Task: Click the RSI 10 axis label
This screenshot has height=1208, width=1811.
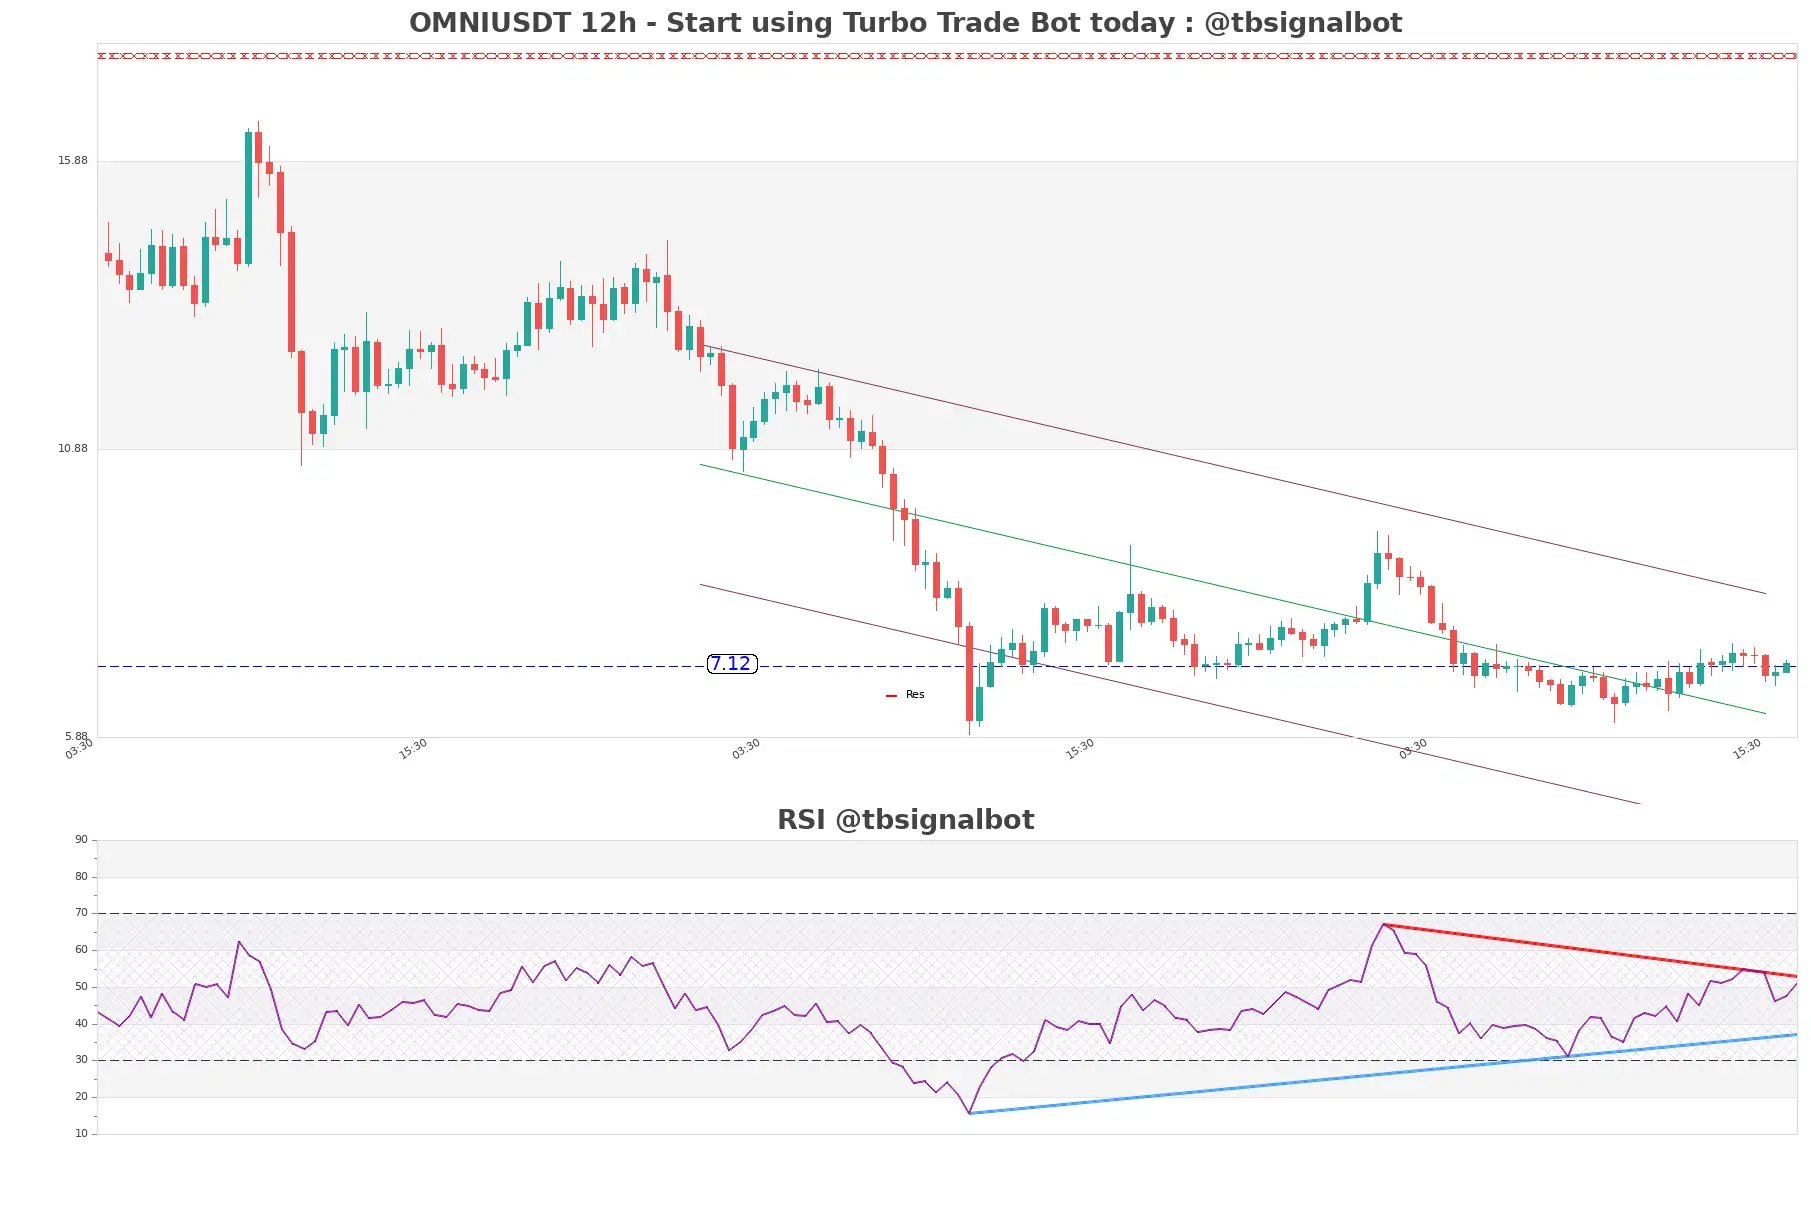Action: click(81, 1134)
